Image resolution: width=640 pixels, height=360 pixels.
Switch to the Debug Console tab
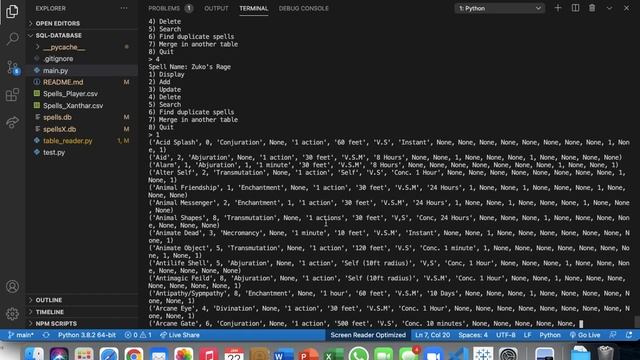[x=303, y=8]
